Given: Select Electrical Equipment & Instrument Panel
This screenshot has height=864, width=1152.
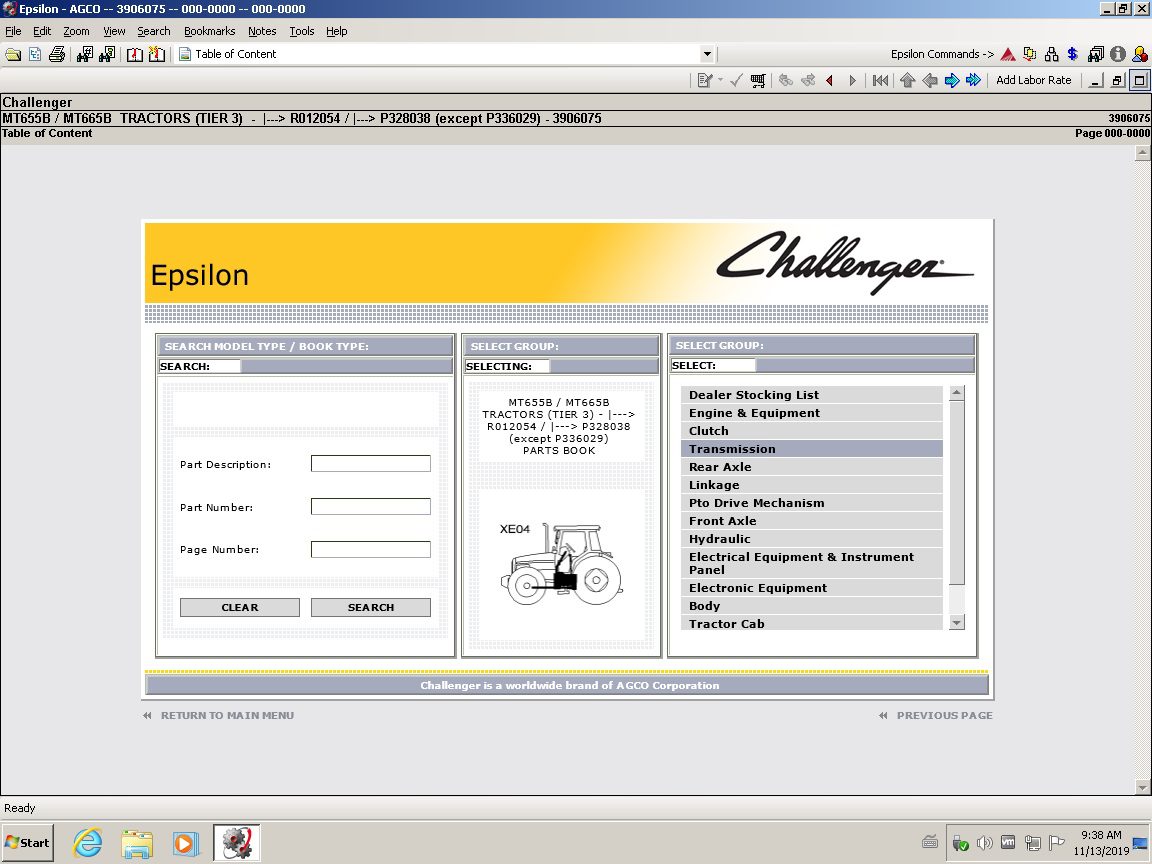Looking at the screenshot, I should pos(811,563).
